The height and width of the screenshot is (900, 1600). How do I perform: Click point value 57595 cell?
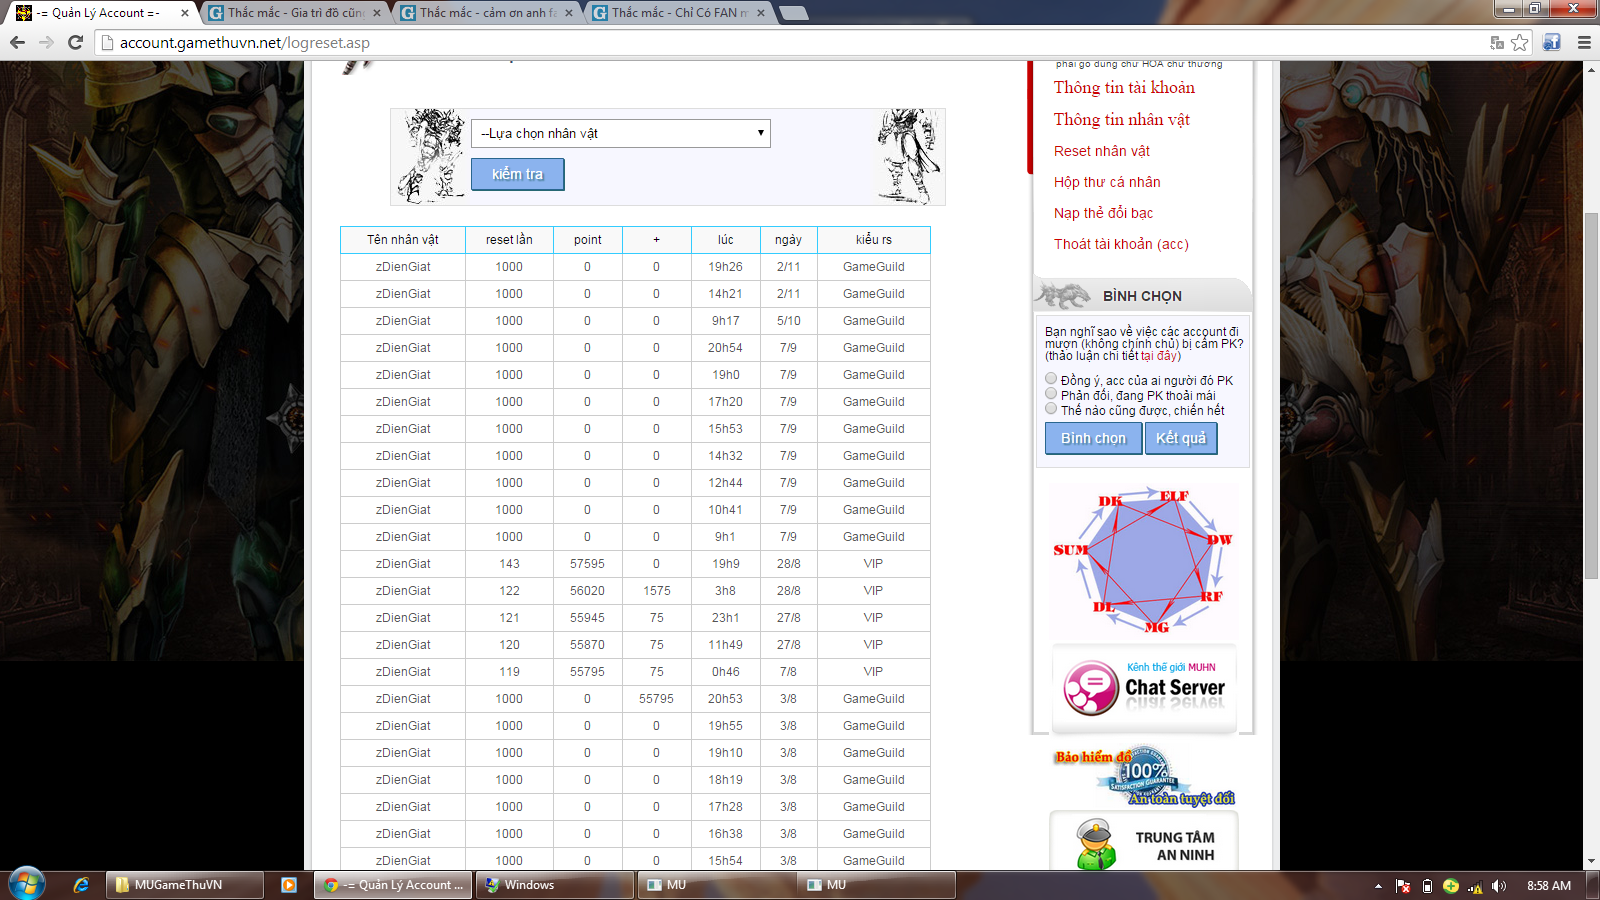point(587,564)
